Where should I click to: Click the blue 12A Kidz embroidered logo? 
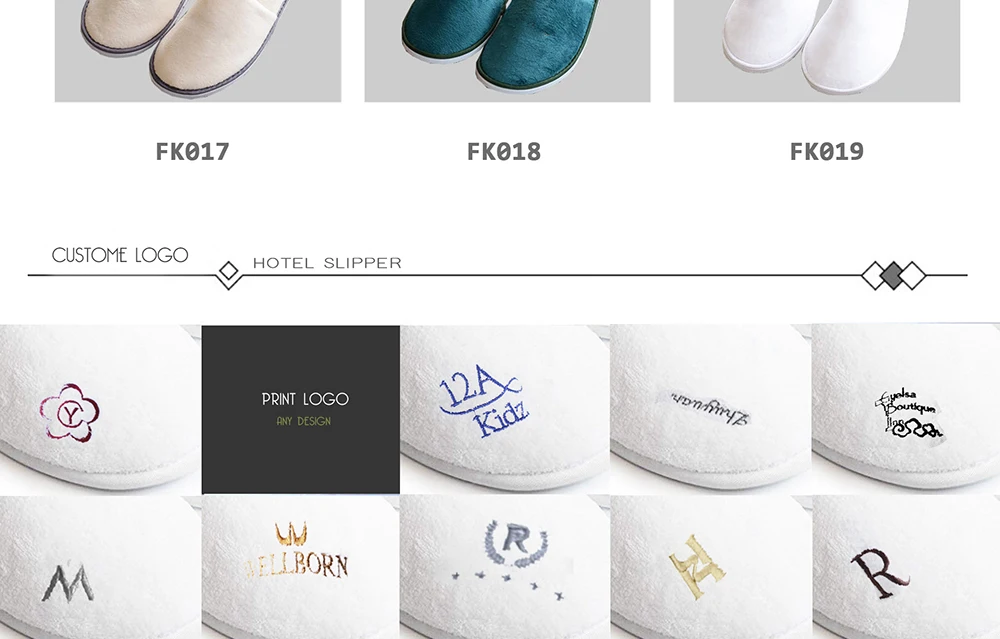click(483, 402)
